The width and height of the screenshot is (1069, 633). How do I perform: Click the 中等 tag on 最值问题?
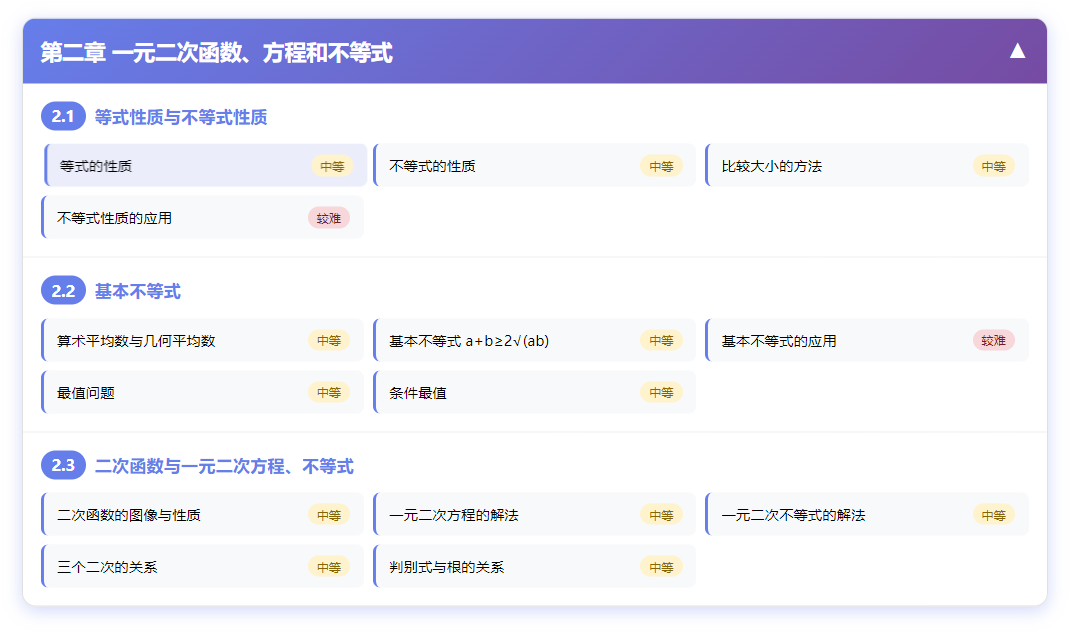pyautogui.click(x=329, y=392)
